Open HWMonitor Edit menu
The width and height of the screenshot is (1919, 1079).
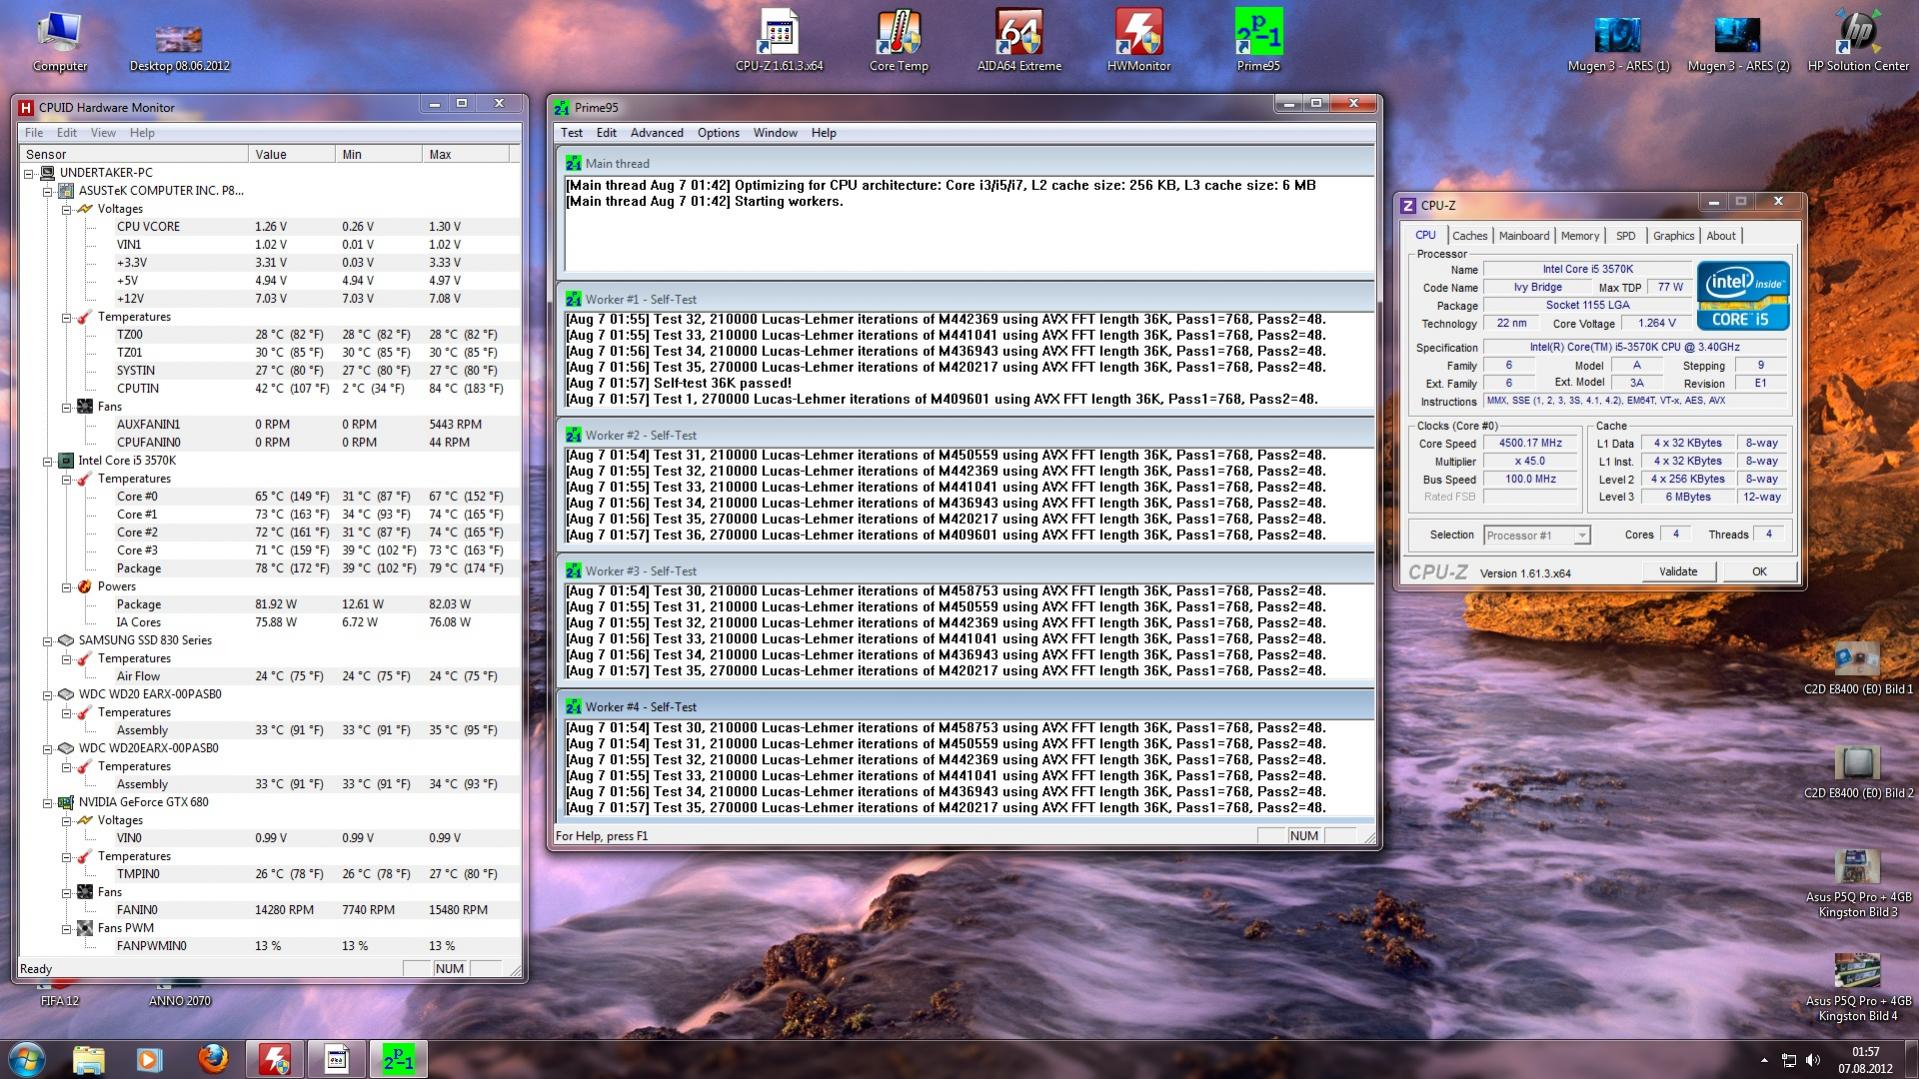tap(67, 133)
